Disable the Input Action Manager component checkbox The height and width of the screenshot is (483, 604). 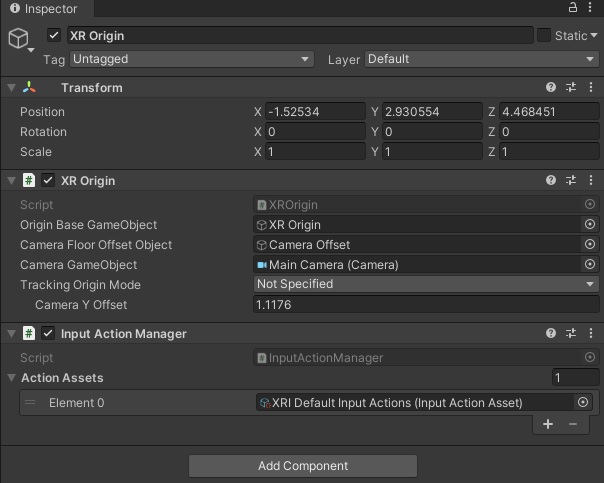(48, 333)
